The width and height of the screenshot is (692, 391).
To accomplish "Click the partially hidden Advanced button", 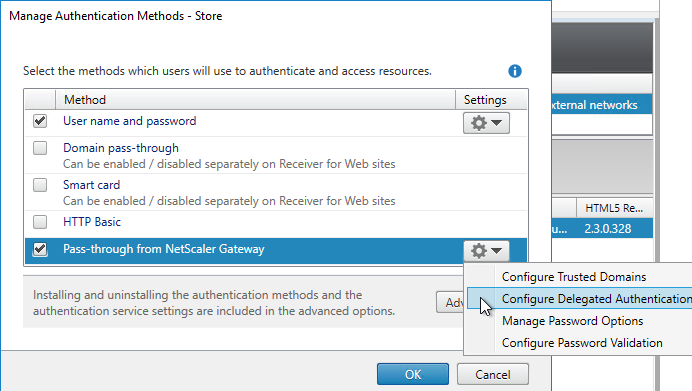I will coord(450,302).
